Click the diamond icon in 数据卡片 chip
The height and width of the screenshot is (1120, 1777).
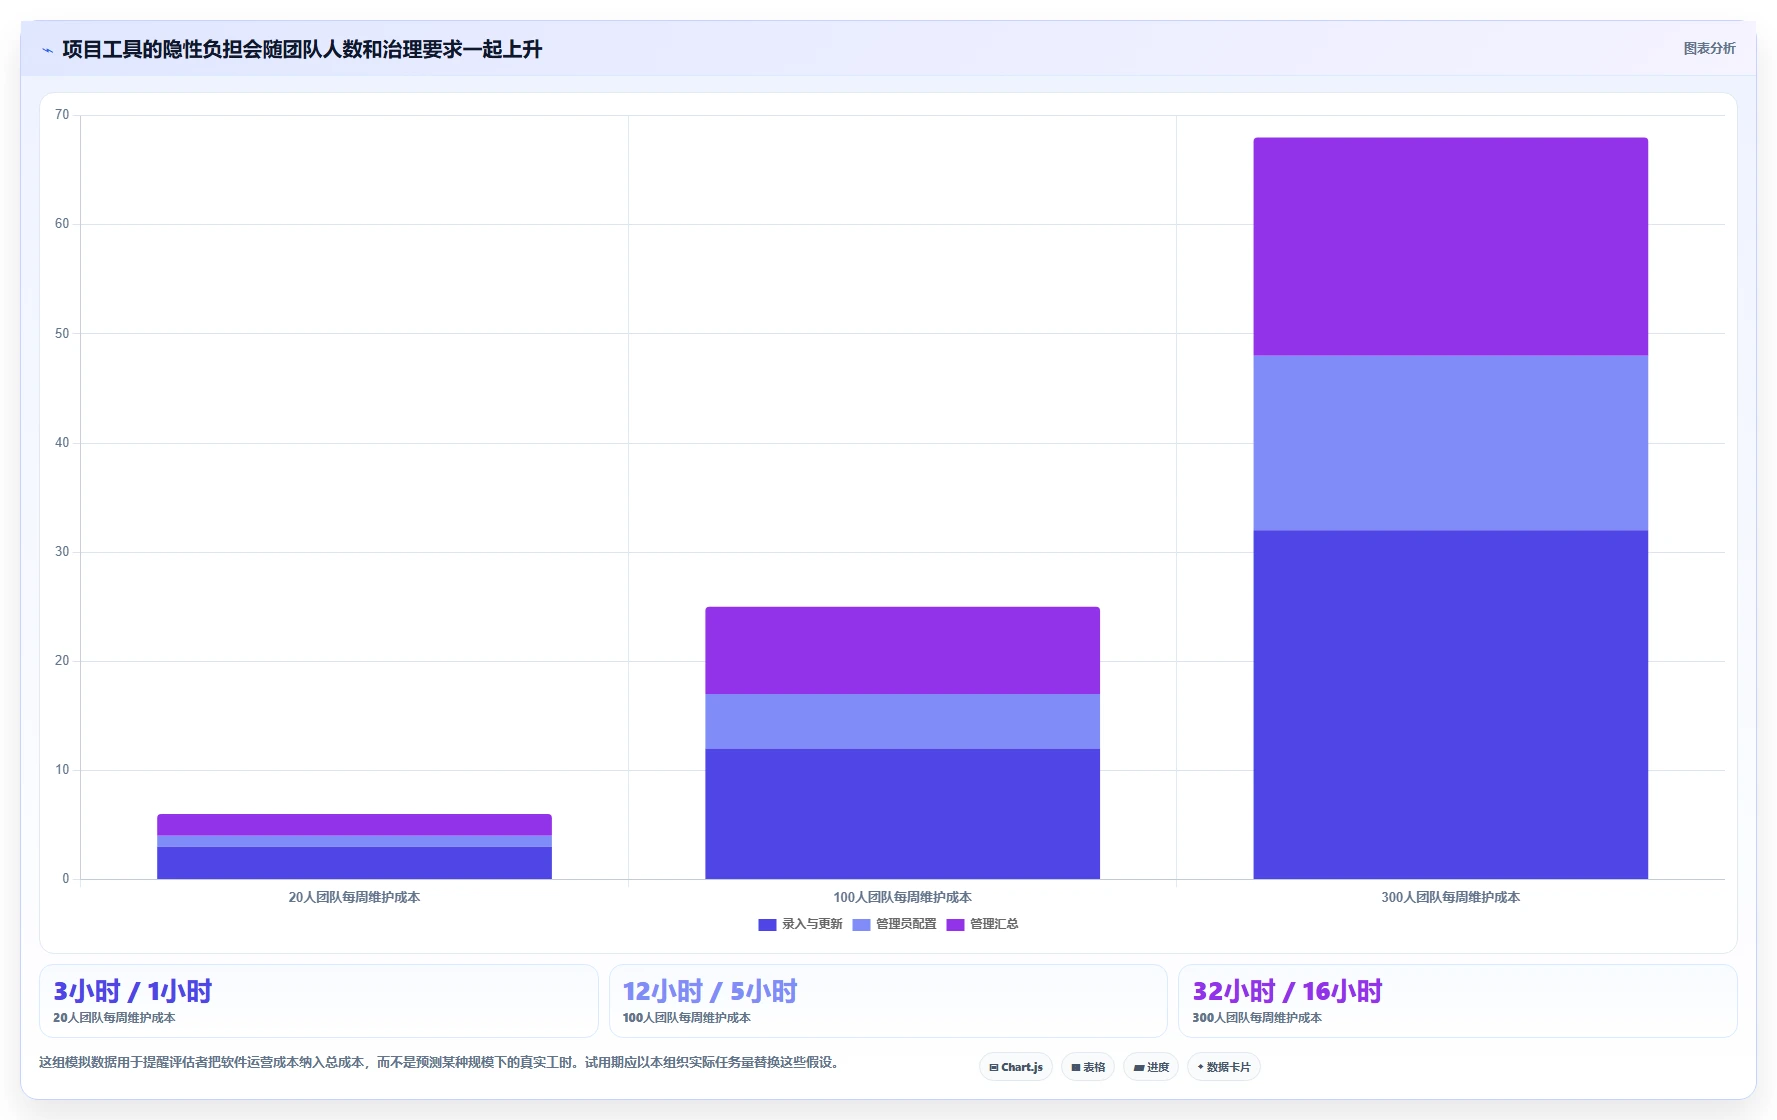[x=1200, y=1067]
